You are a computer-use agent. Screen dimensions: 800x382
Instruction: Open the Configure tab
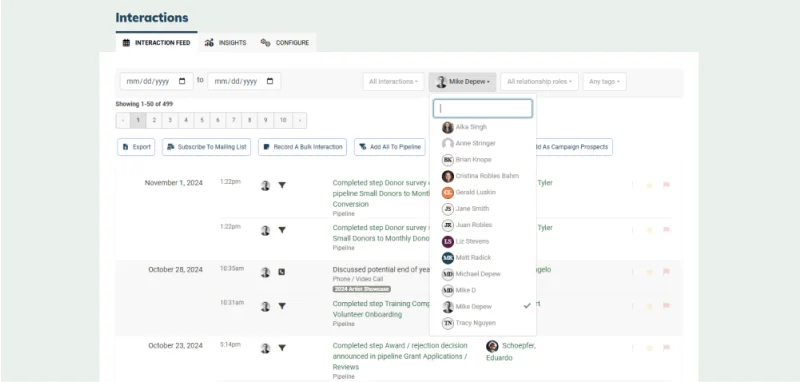pyautogui.click(x=285, y=43)
